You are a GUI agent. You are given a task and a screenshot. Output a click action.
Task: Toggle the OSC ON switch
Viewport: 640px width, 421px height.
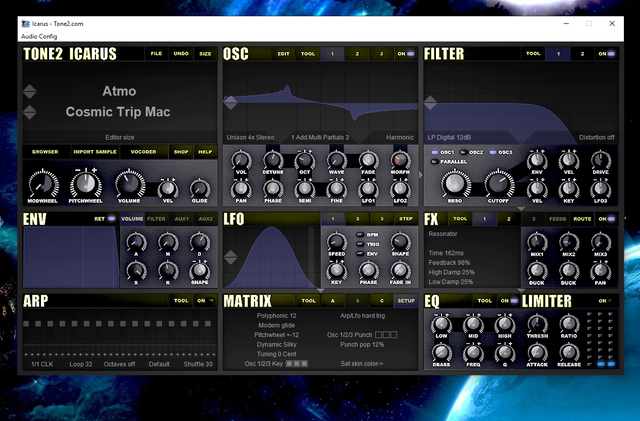(x=406, y=53)
